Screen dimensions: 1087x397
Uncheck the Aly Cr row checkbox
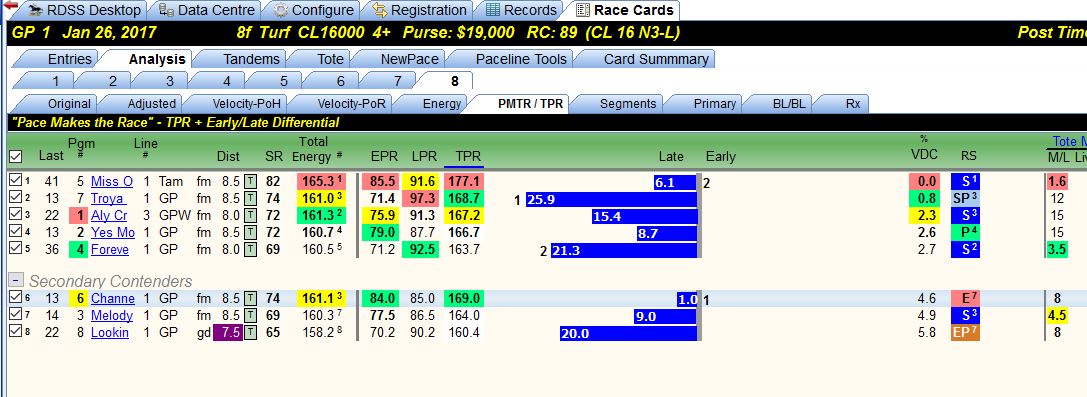click(x=15, y=215)
